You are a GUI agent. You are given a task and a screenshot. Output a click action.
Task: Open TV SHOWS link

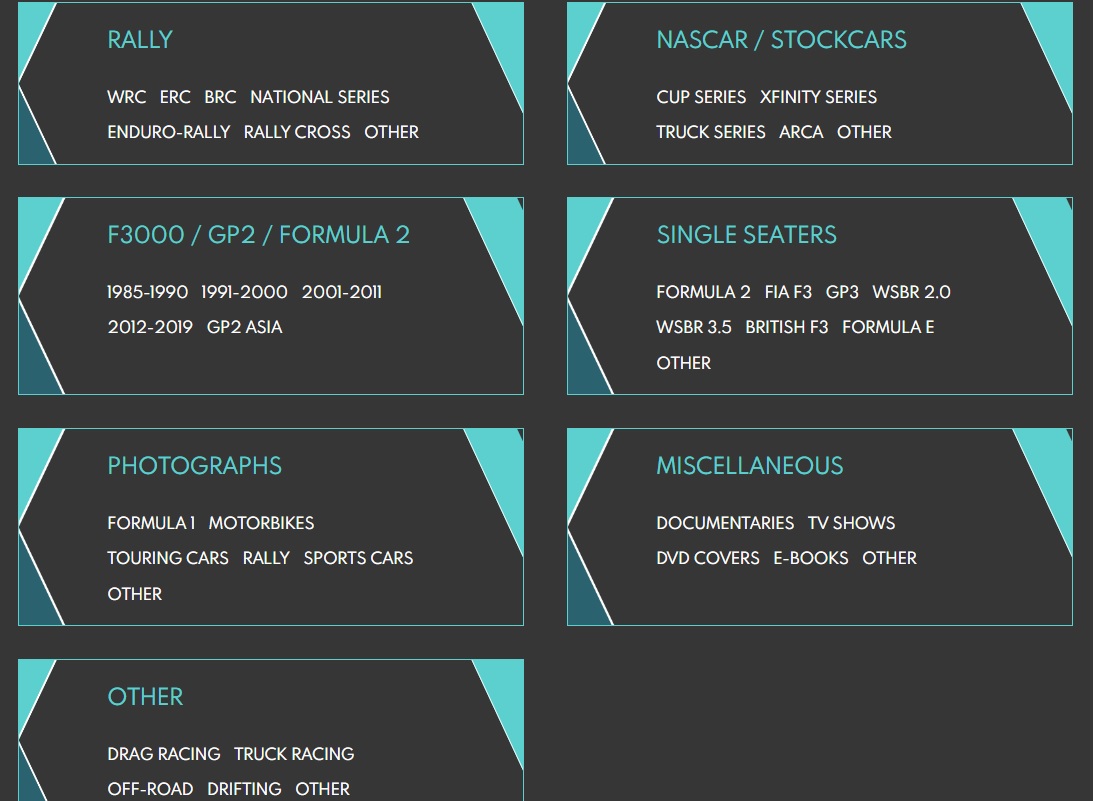tap(851, 523)
